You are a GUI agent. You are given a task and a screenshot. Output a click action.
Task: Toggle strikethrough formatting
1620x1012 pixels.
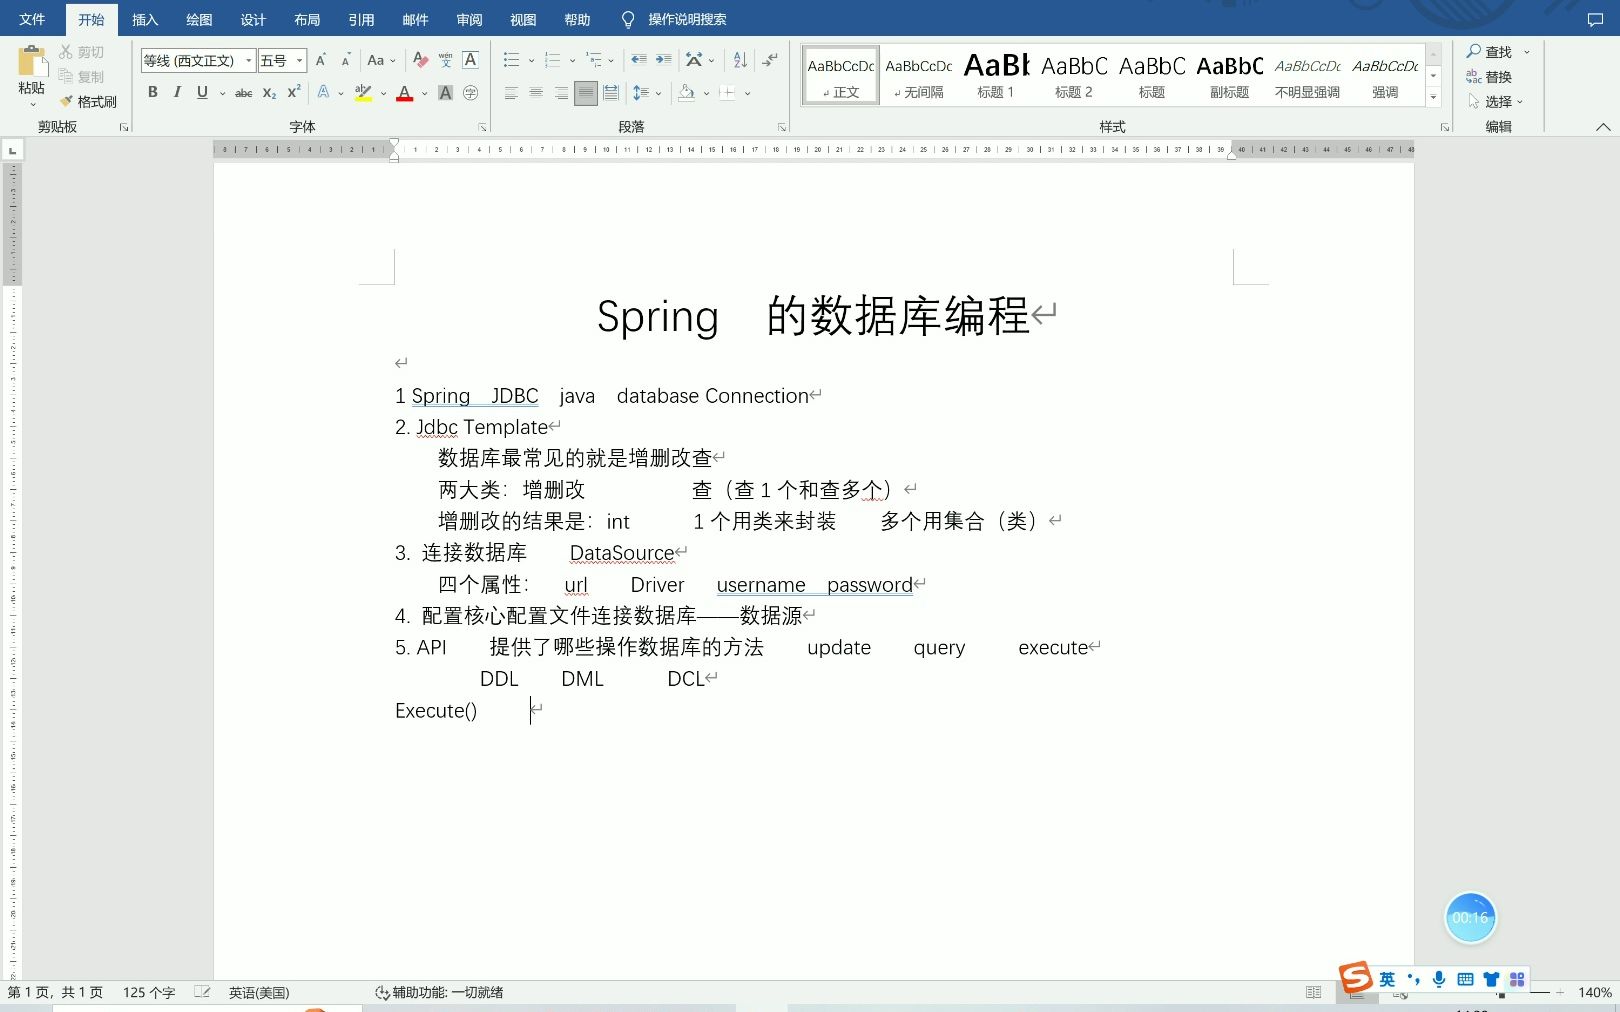pos(243,92)
